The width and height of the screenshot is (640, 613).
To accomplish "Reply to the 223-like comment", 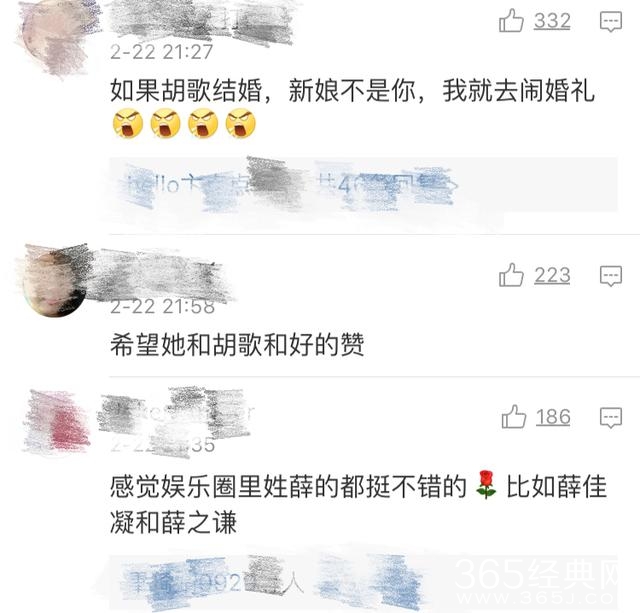I will point(611,276).
